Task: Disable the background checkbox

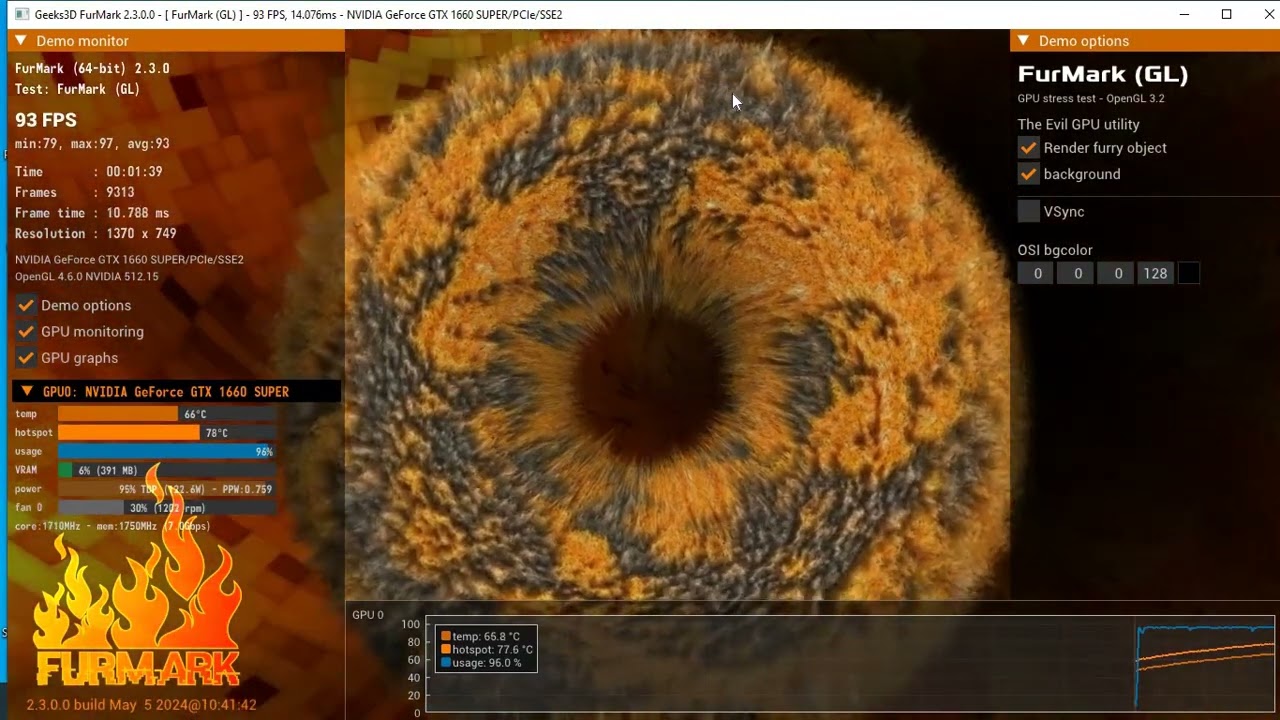Action: click(1029, 173)
